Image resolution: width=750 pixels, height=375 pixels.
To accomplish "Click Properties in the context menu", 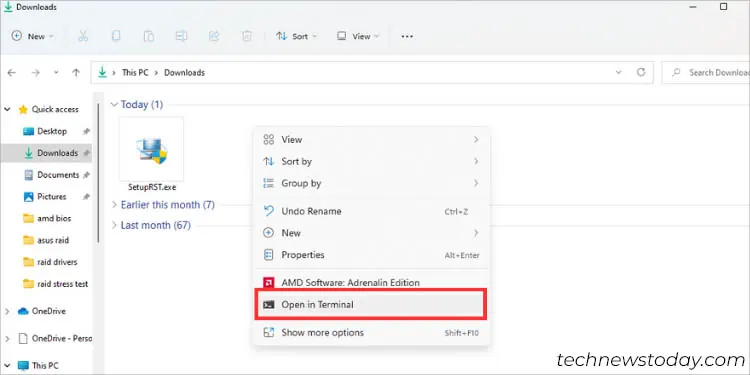I will tap(371, 255).
